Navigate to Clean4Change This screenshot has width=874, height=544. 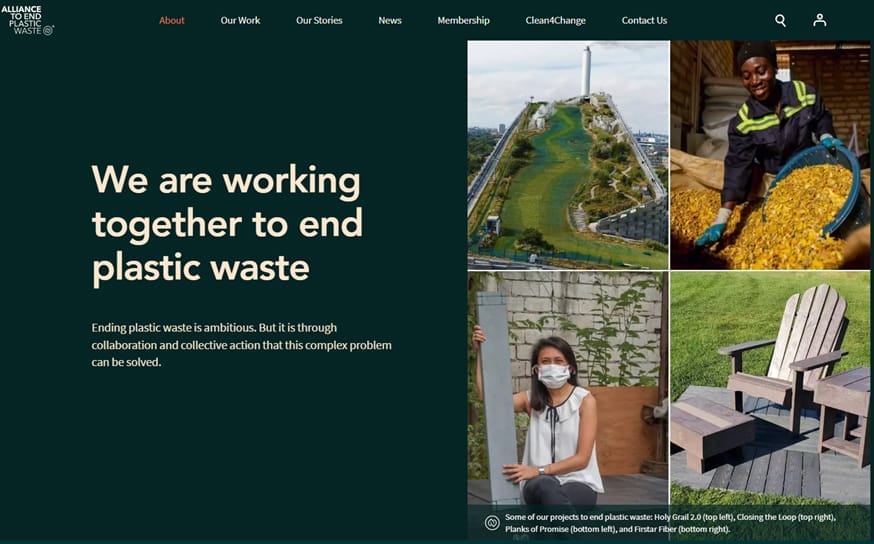coord(555,21)
